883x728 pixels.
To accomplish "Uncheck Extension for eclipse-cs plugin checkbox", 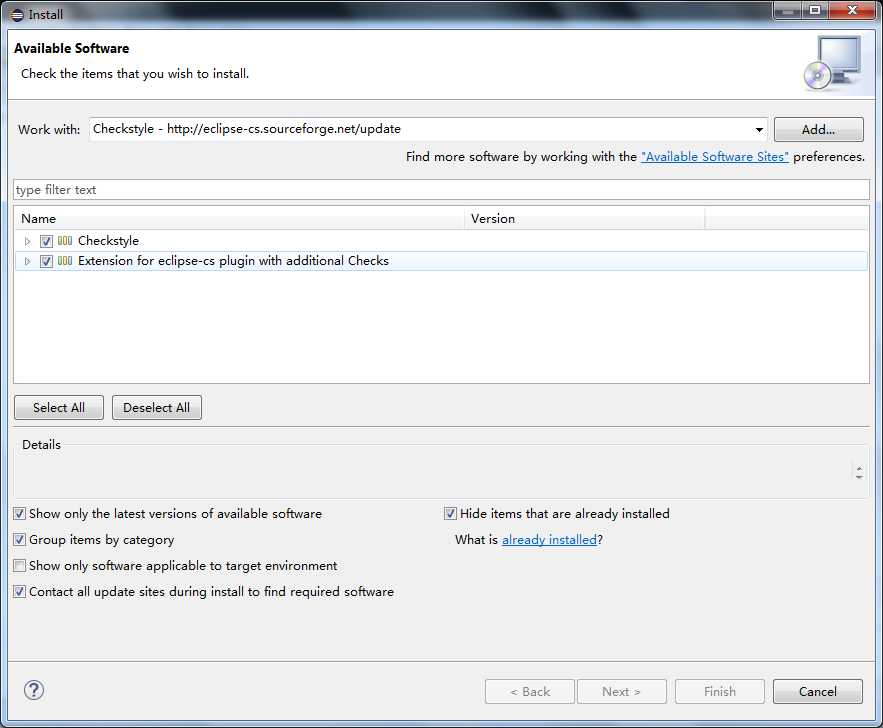I will (46, 261).
